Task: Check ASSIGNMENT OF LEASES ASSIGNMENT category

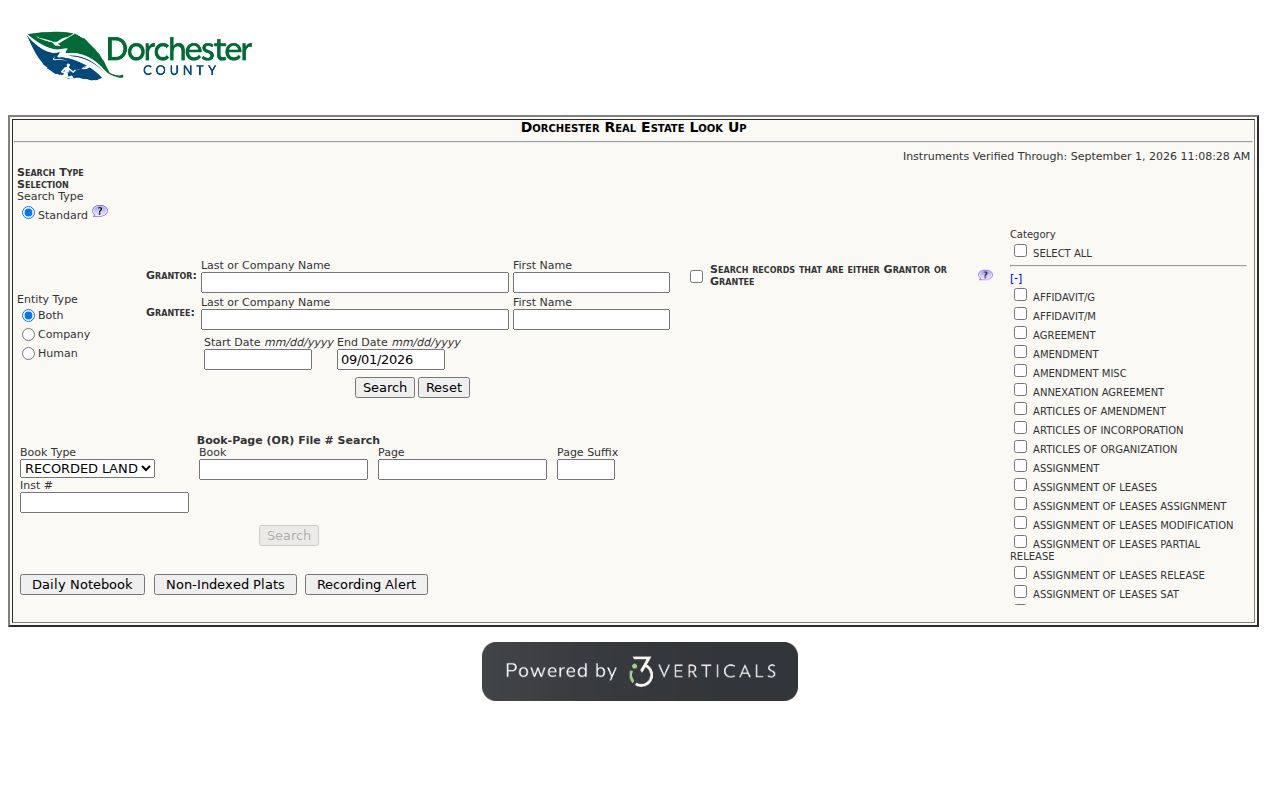Action: (x=1020, y=504)
